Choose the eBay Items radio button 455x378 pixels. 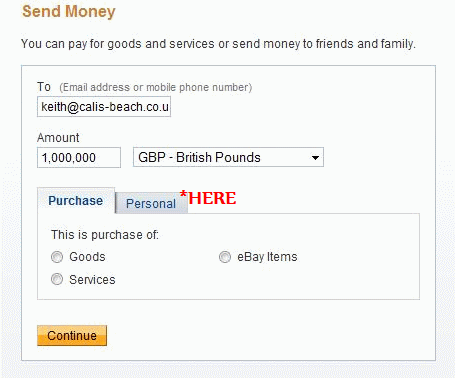point(225,257)
